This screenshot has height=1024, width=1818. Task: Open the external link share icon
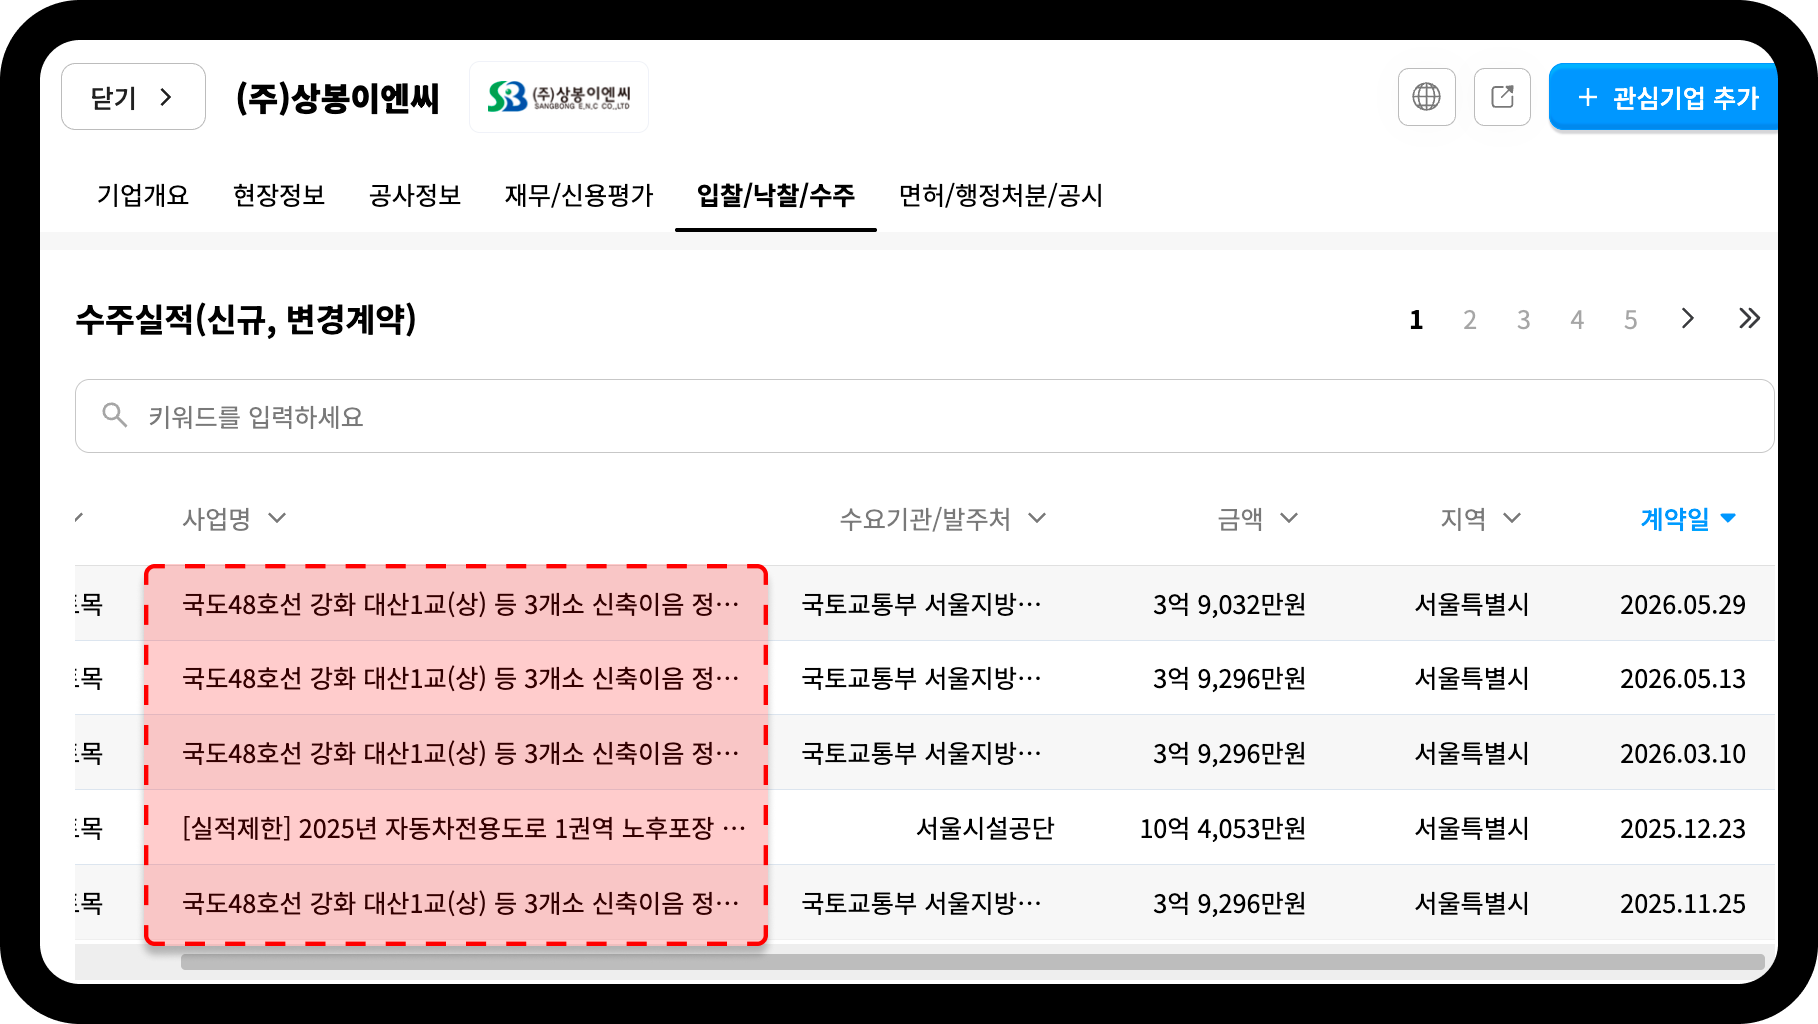pos(1502,97)
